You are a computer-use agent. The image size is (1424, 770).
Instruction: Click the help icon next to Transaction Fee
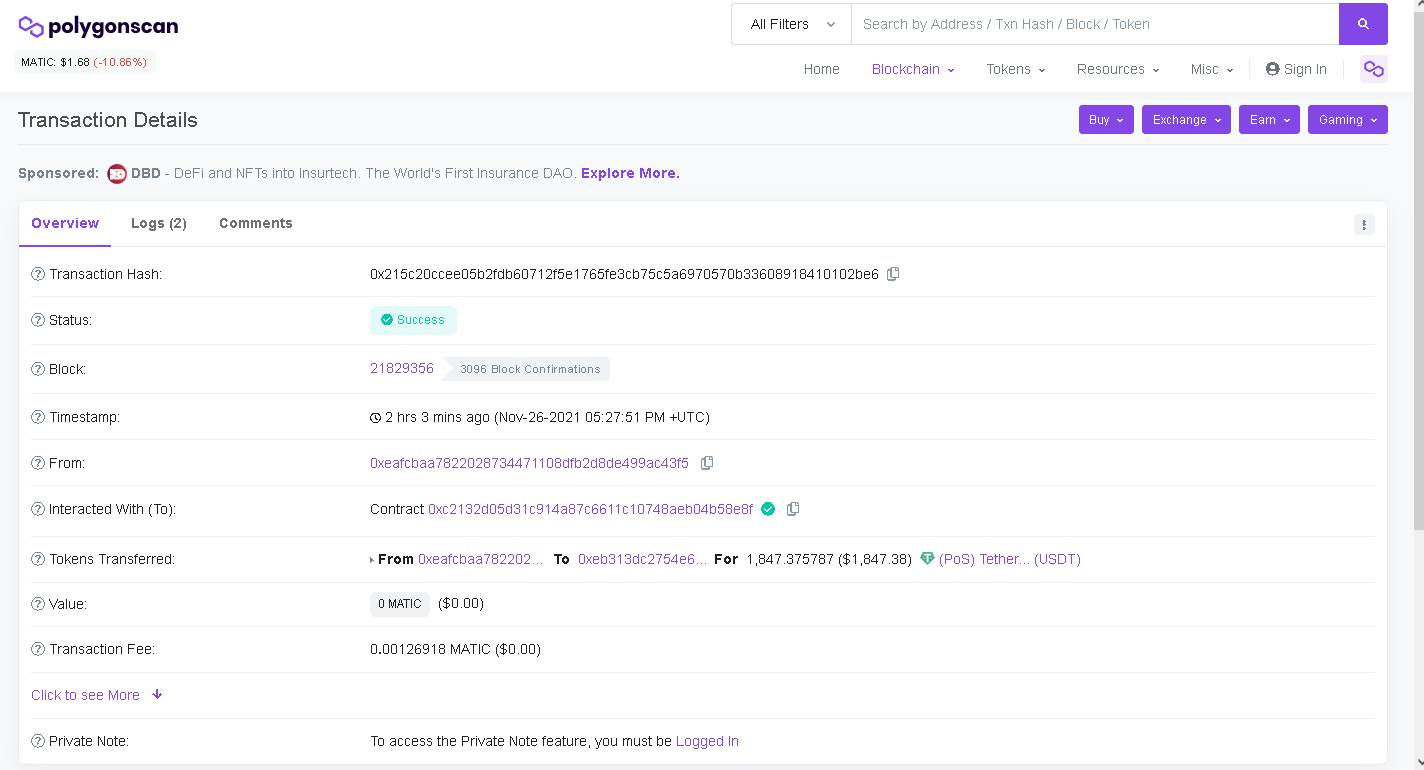click(x=37, y=649)
